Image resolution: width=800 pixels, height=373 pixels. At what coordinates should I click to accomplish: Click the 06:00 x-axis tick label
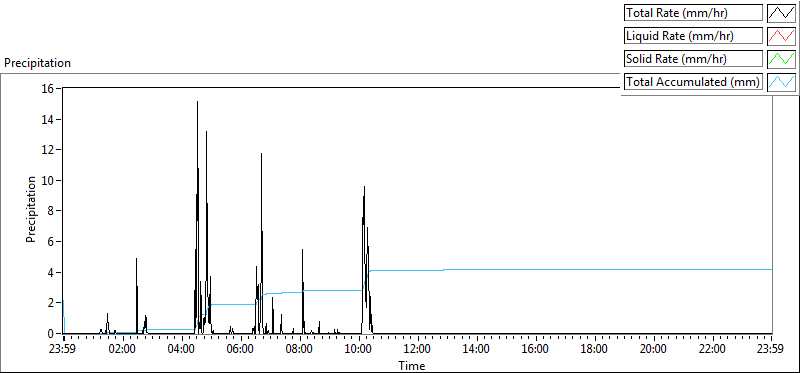coord(241,350)
